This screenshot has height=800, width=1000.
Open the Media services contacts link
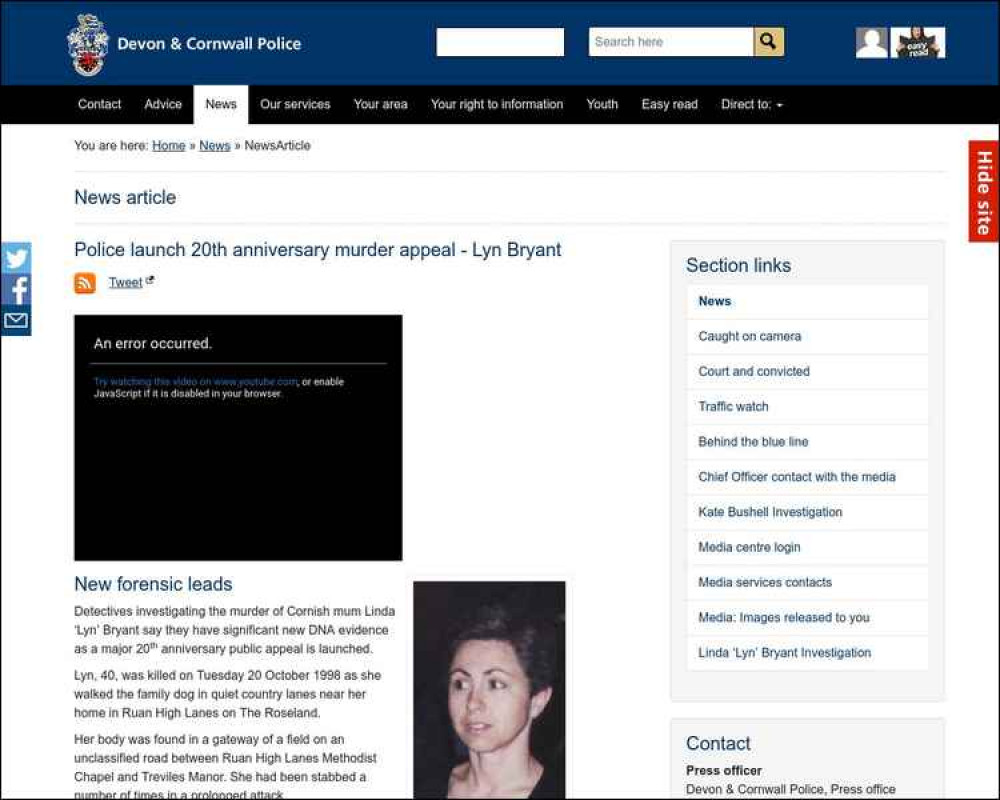pyautogui.click(x=807, y=582)
